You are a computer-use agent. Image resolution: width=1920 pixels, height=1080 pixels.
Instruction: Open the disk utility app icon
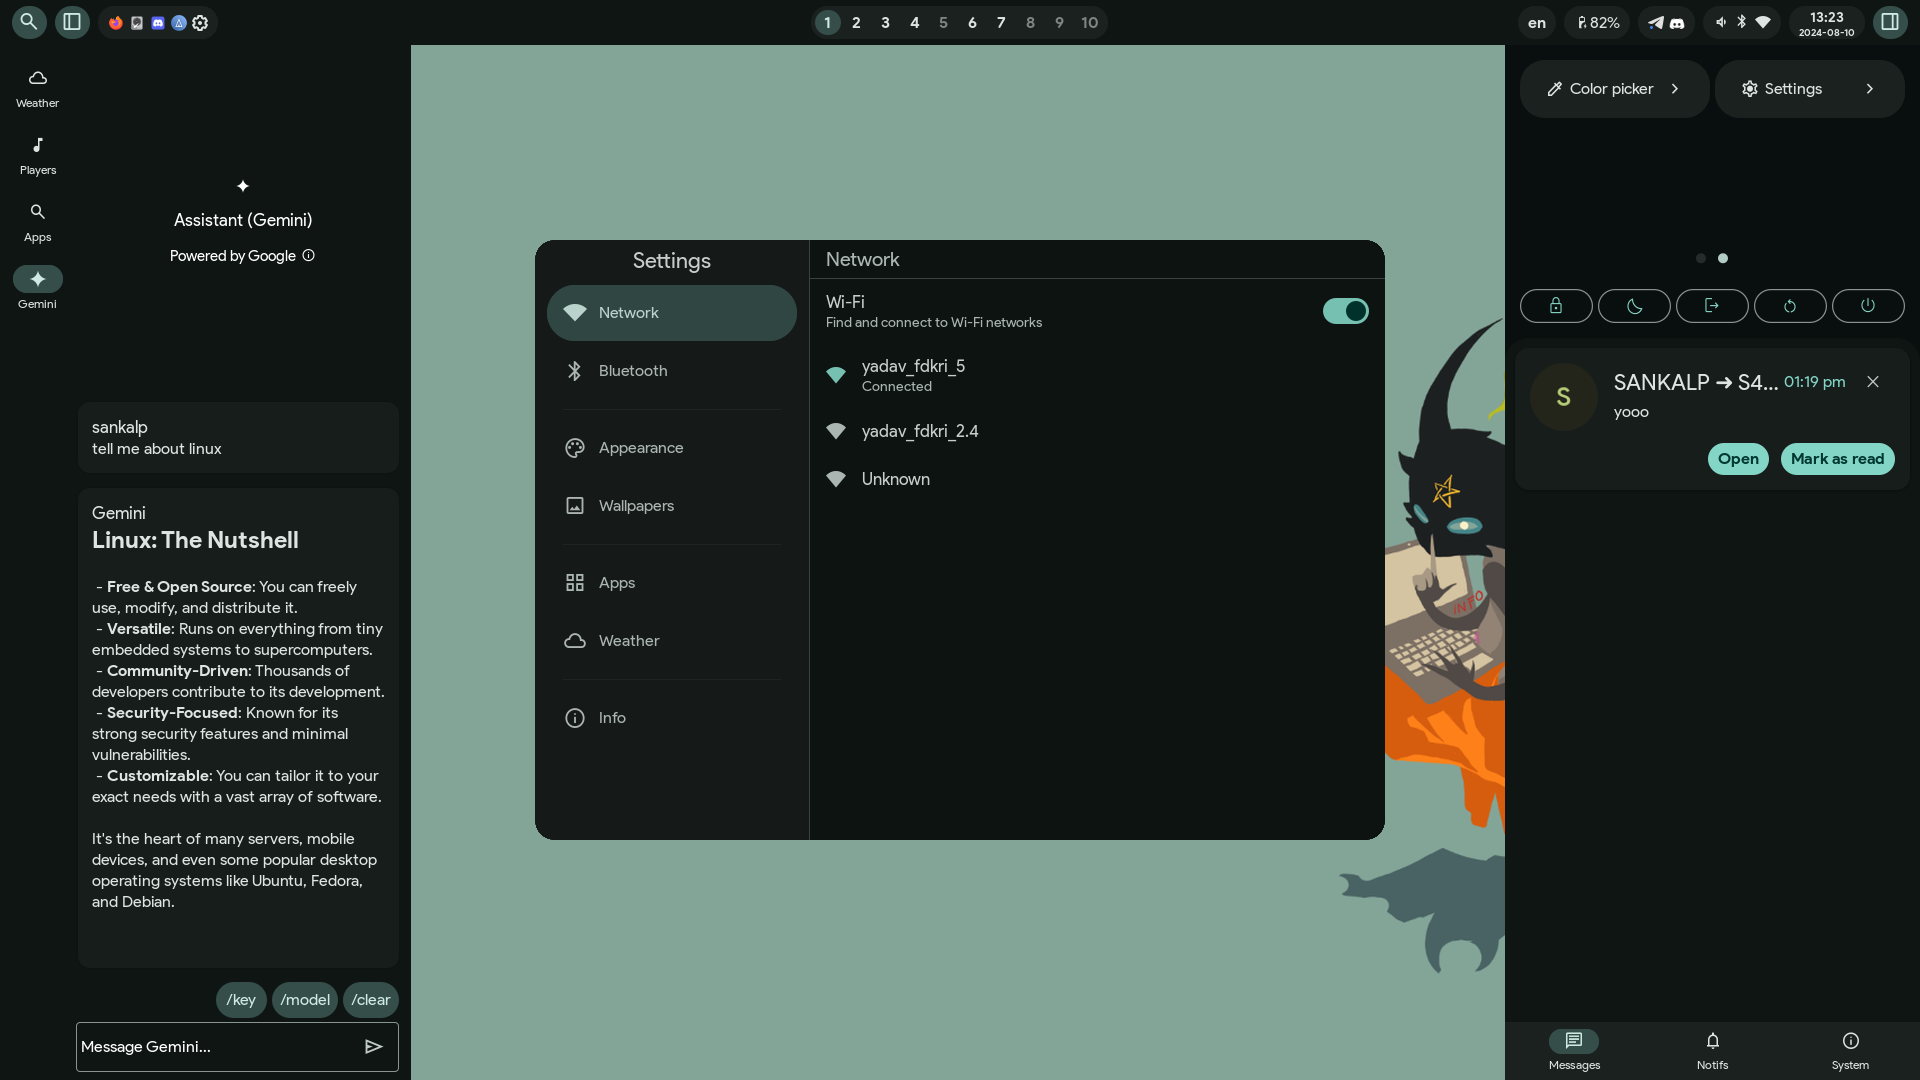click(x=137, y=23)
